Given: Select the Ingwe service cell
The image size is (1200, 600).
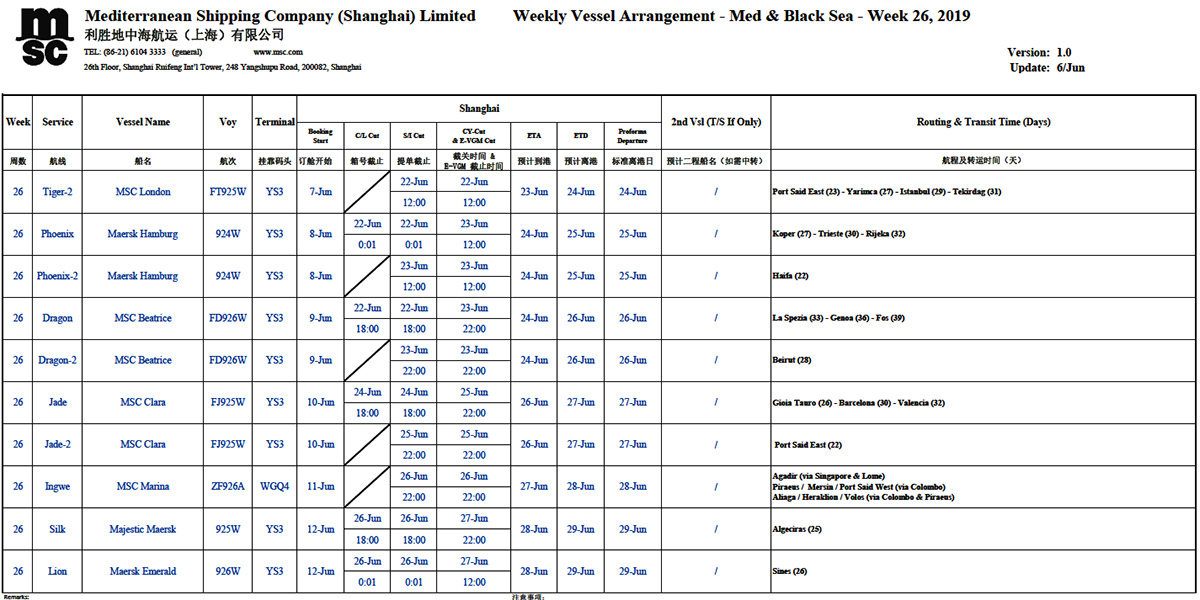Looking at the screenshot, I should tap(57, 487).
